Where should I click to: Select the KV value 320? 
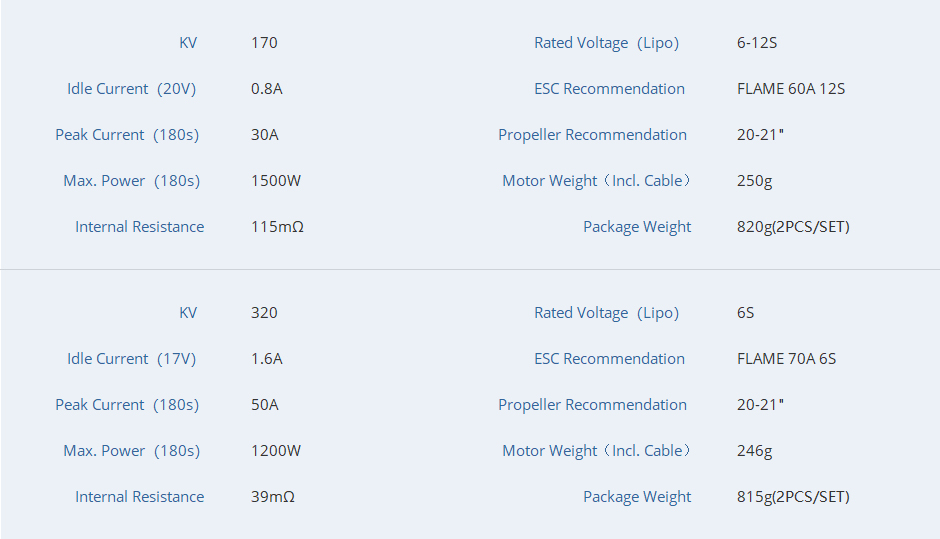(x=264, y=313)
